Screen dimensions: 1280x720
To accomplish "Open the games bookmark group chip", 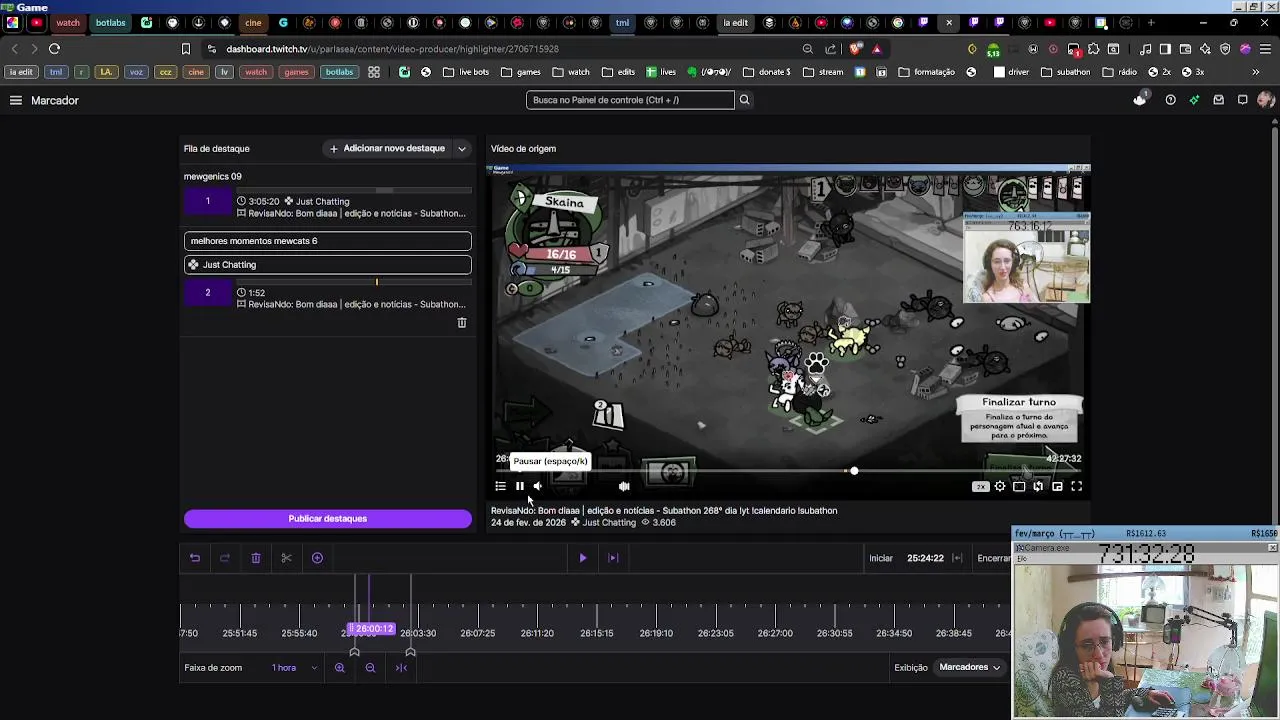I will (296, 72).
